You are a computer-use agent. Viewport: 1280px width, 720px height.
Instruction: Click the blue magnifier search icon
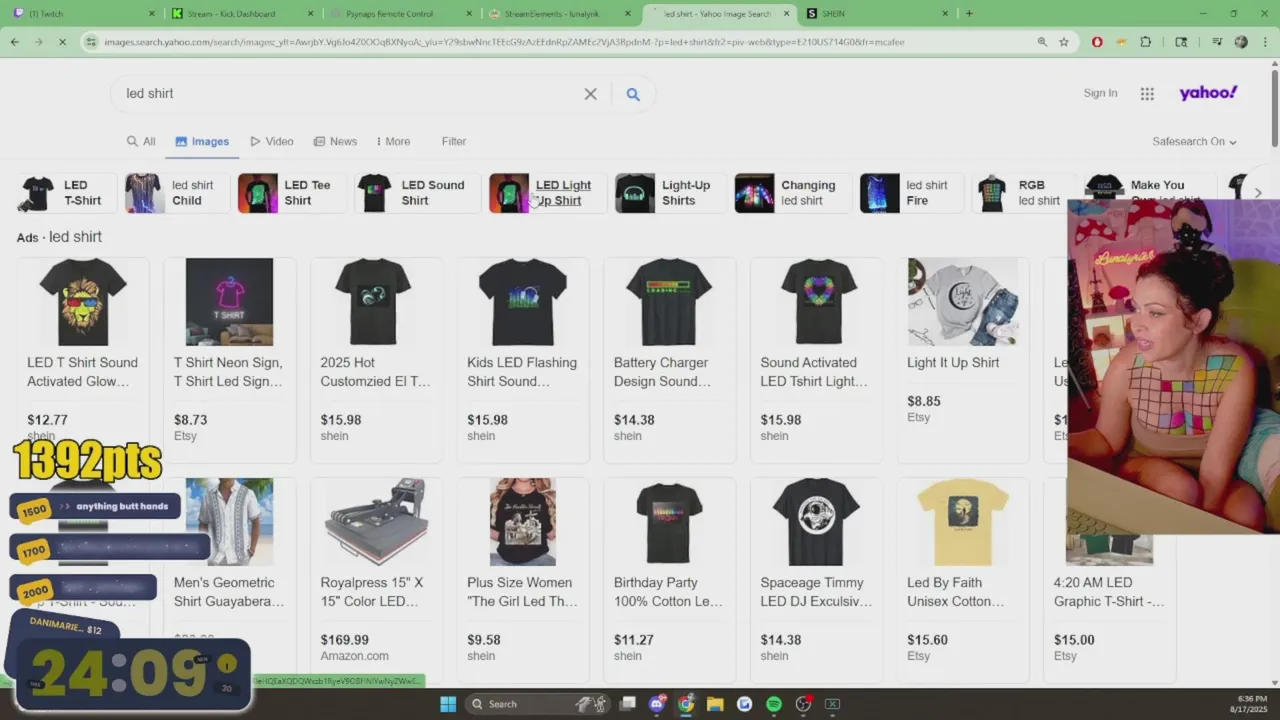[x=633, y=94]
